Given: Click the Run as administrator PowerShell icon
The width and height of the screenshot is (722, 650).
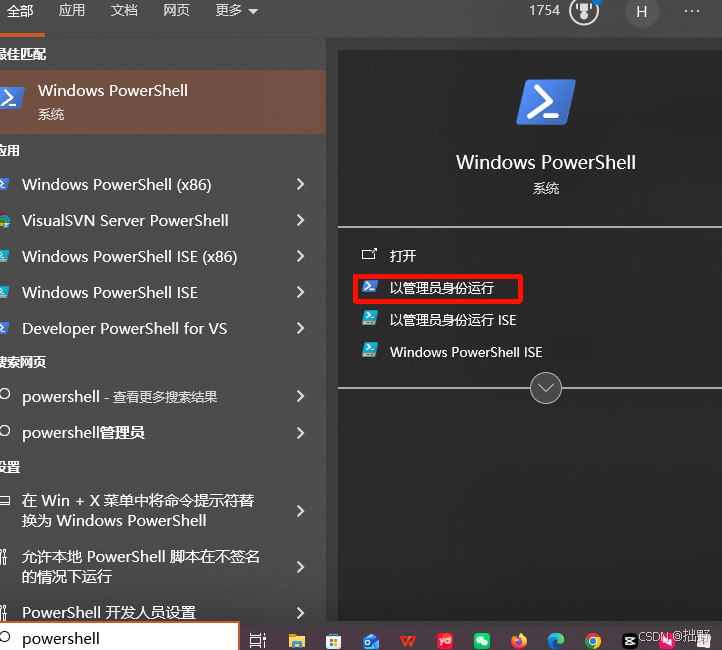Looking at the screenshot, I should pos(370,287).
